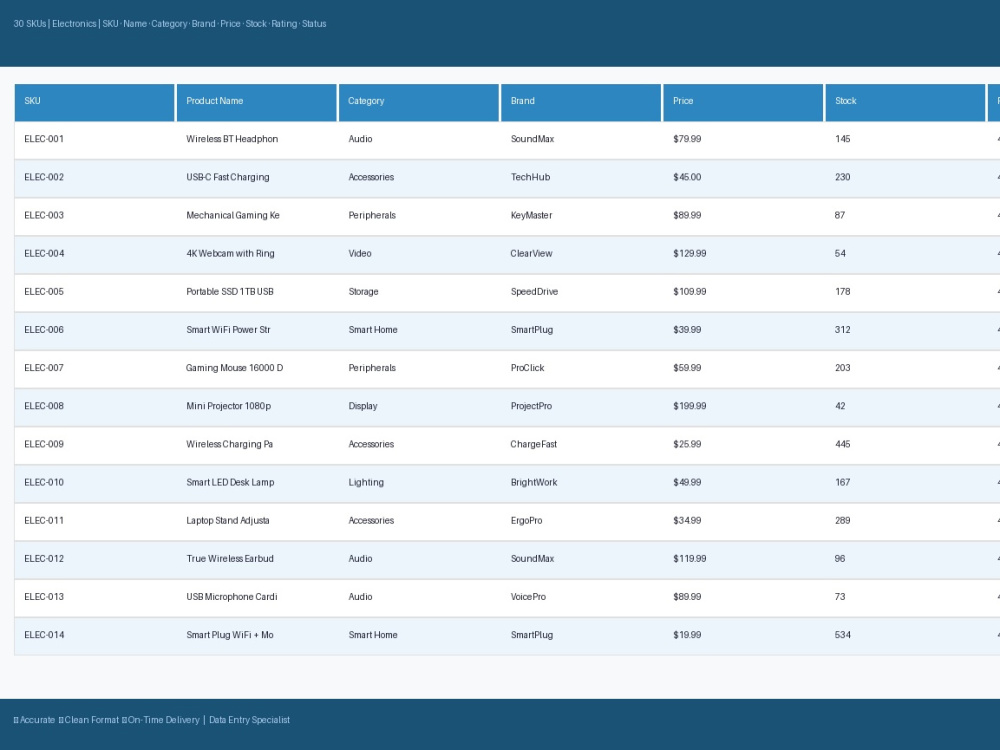Select SKU cell ELEC-006
Image resolution: width=1000 pixels, height=750 pixels.
tap(94, 331)
